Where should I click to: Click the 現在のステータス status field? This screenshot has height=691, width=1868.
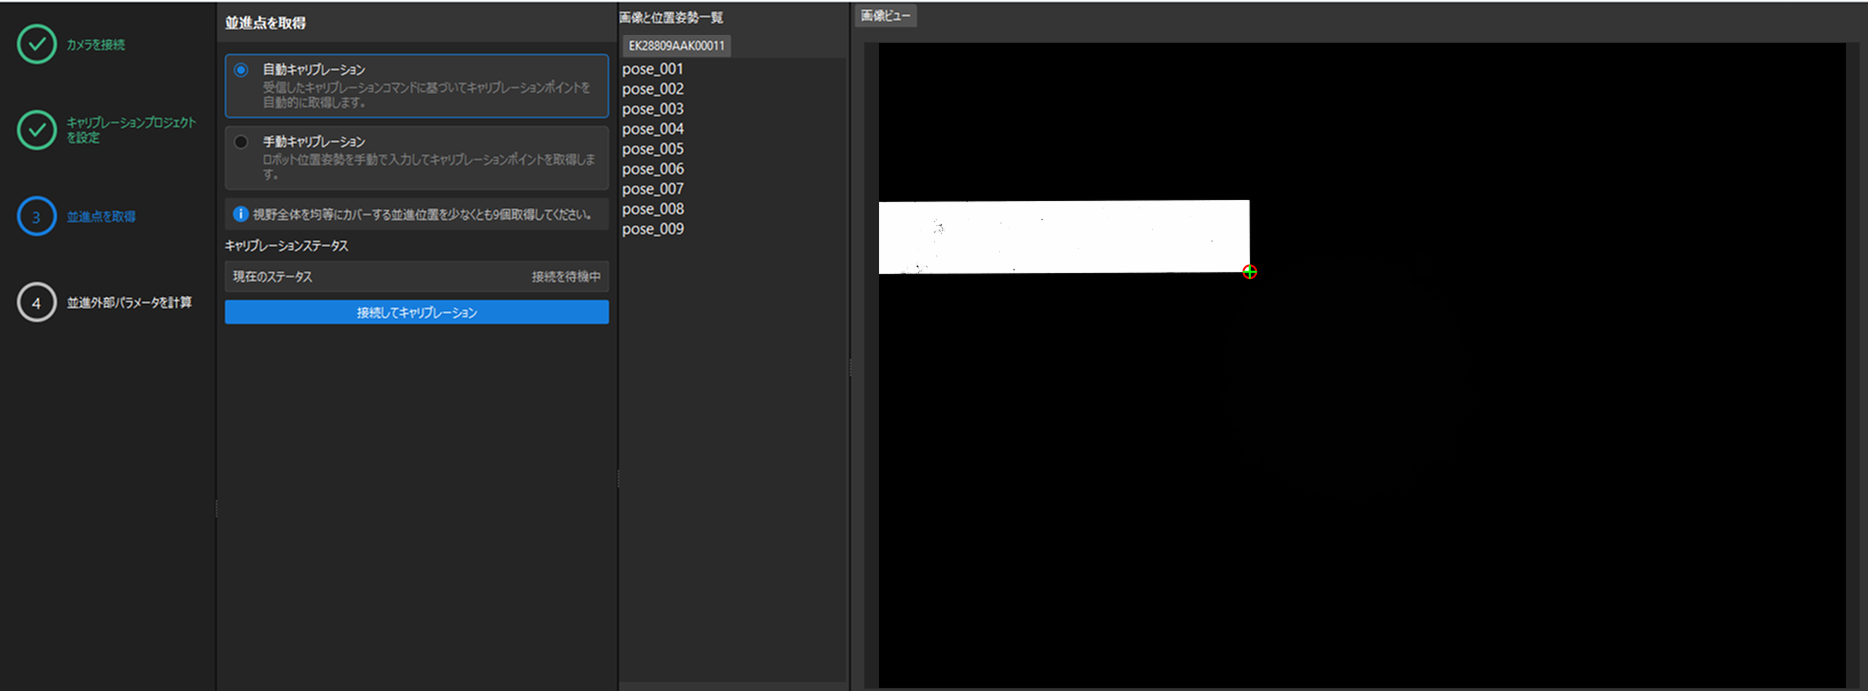point(417,277)
